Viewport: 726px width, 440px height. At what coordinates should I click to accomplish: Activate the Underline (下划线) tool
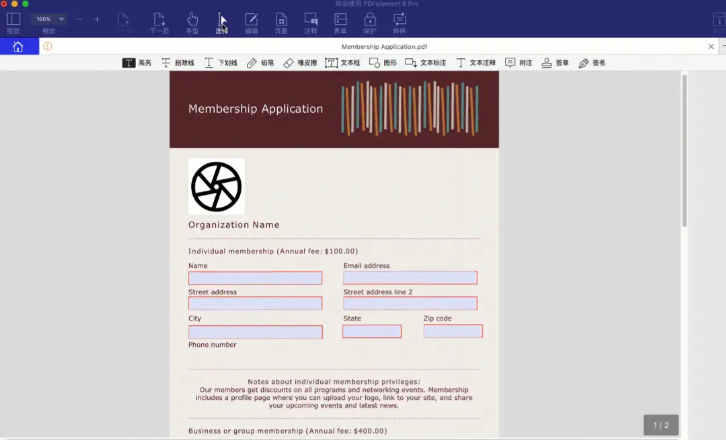pyautogui.click(x=222, y=62)
